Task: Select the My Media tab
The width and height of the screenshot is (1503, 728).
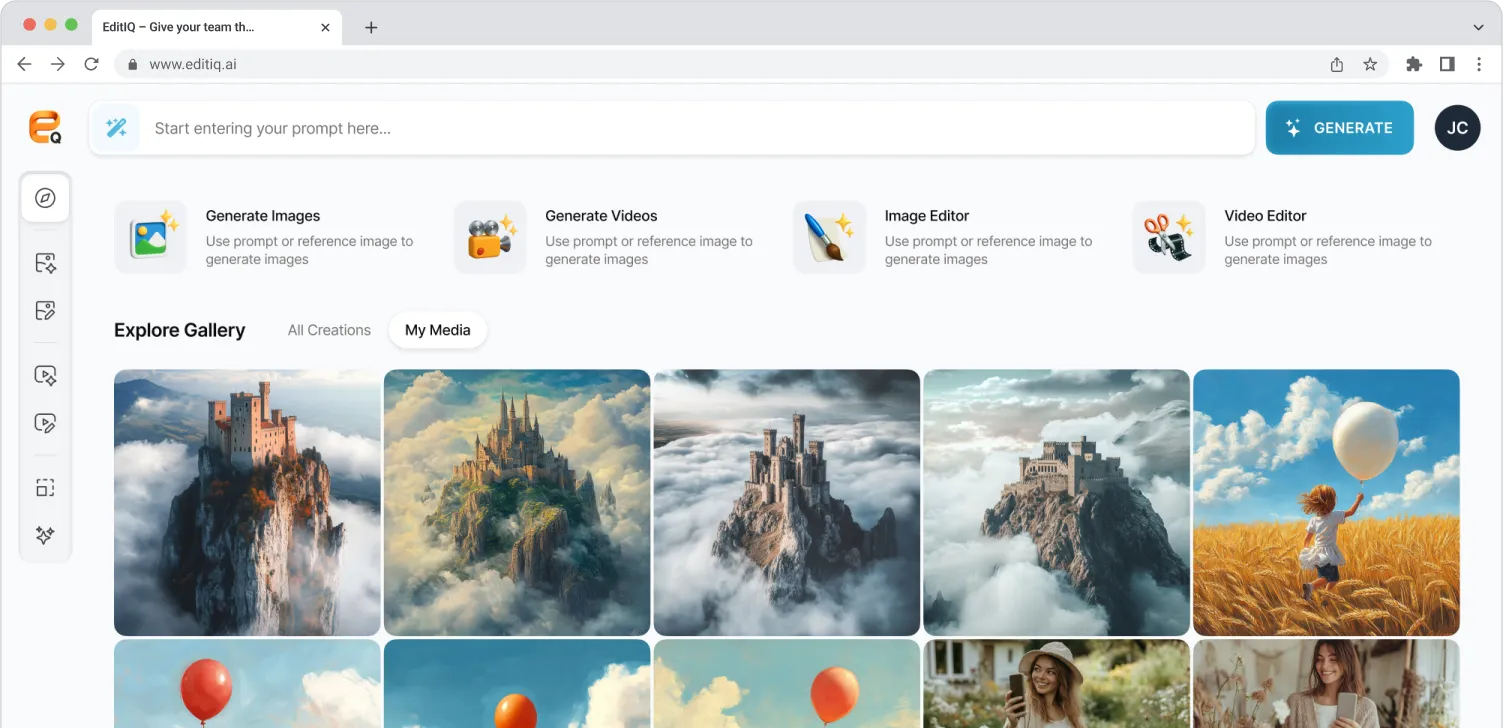Action: 437,330
